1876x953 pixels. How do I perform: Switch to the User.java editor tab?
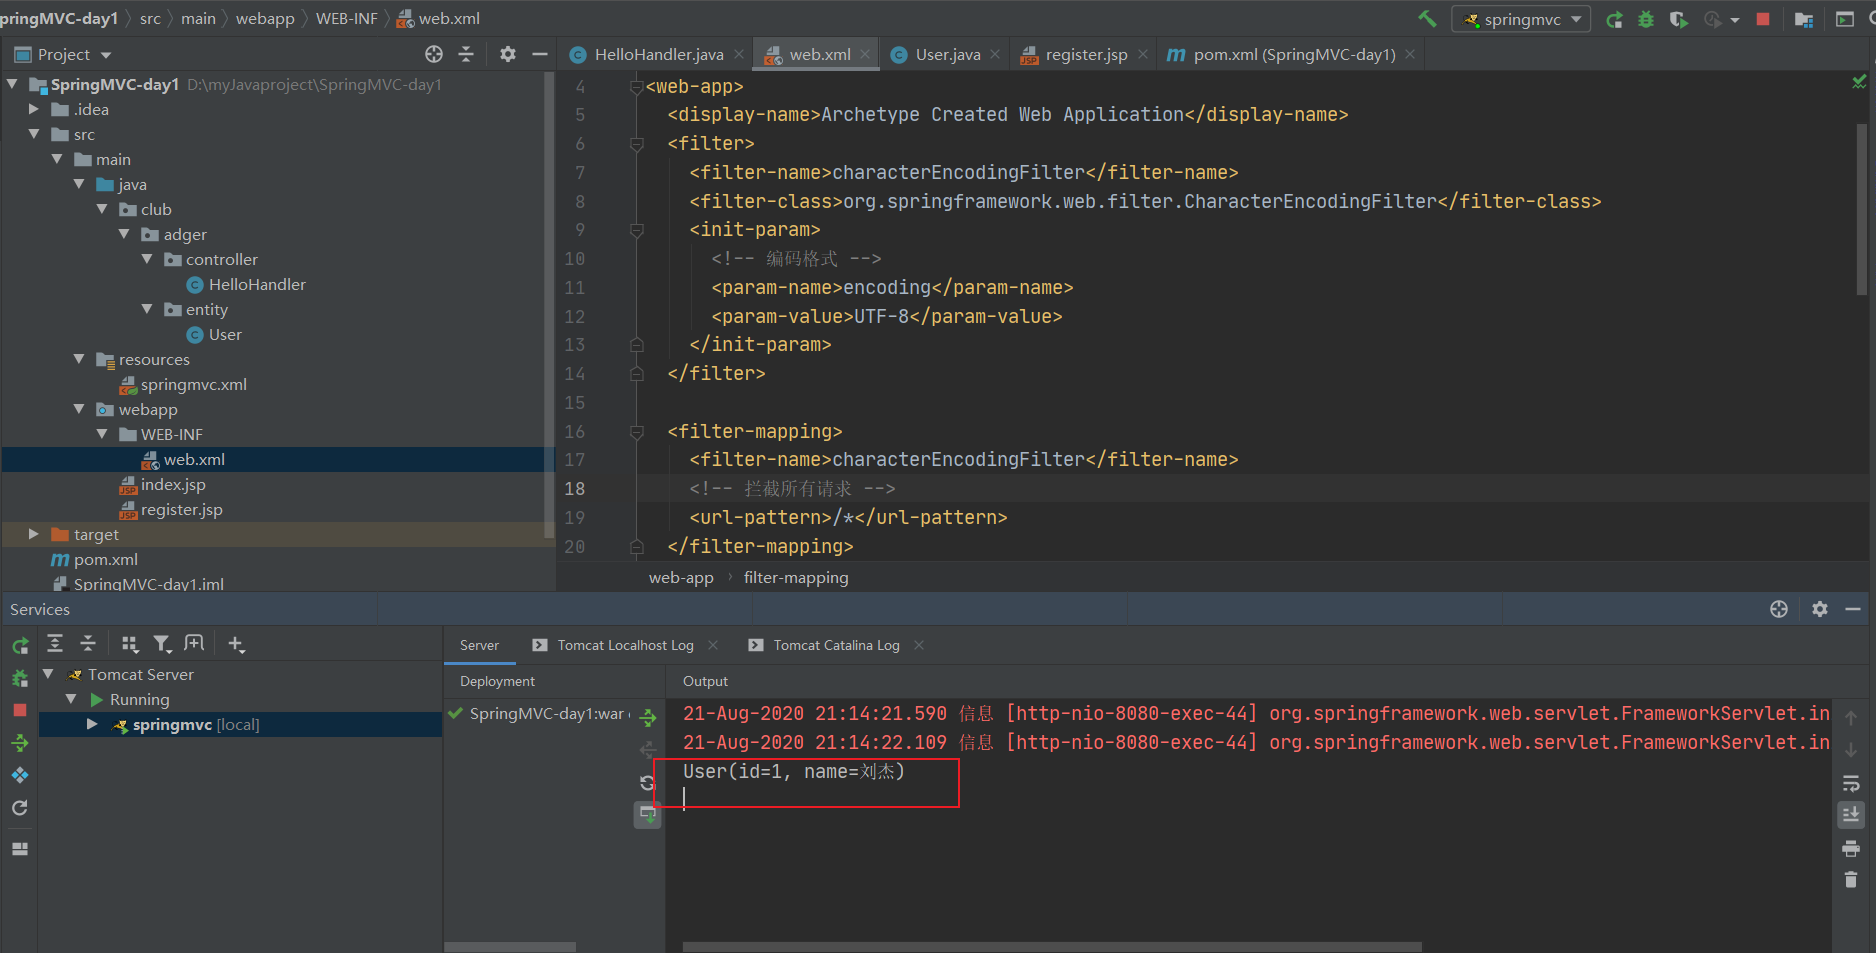[x=946, y=54]
